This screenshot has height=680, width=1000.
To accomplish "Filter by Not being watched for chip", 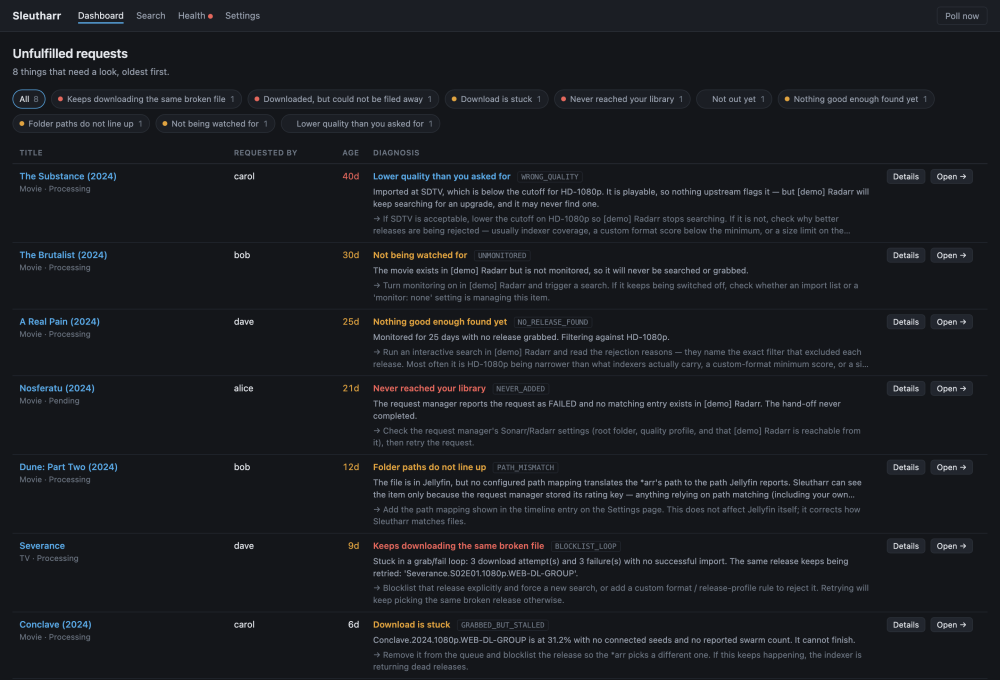I will (x=215, y=124).
